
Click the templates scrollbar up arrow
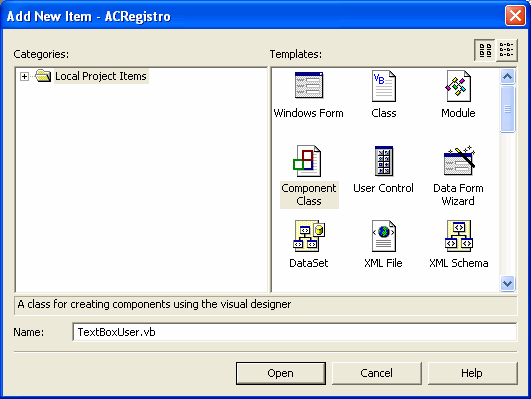507,77
